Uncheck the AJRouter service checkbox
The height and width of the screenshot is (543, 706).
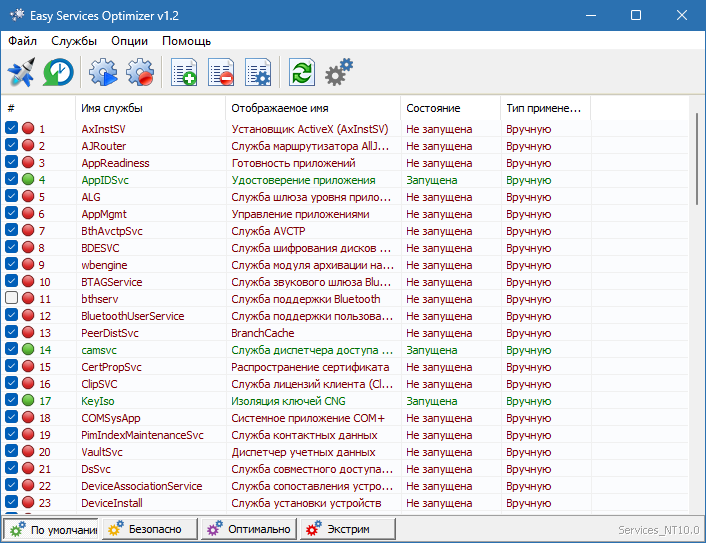(11, 145)
